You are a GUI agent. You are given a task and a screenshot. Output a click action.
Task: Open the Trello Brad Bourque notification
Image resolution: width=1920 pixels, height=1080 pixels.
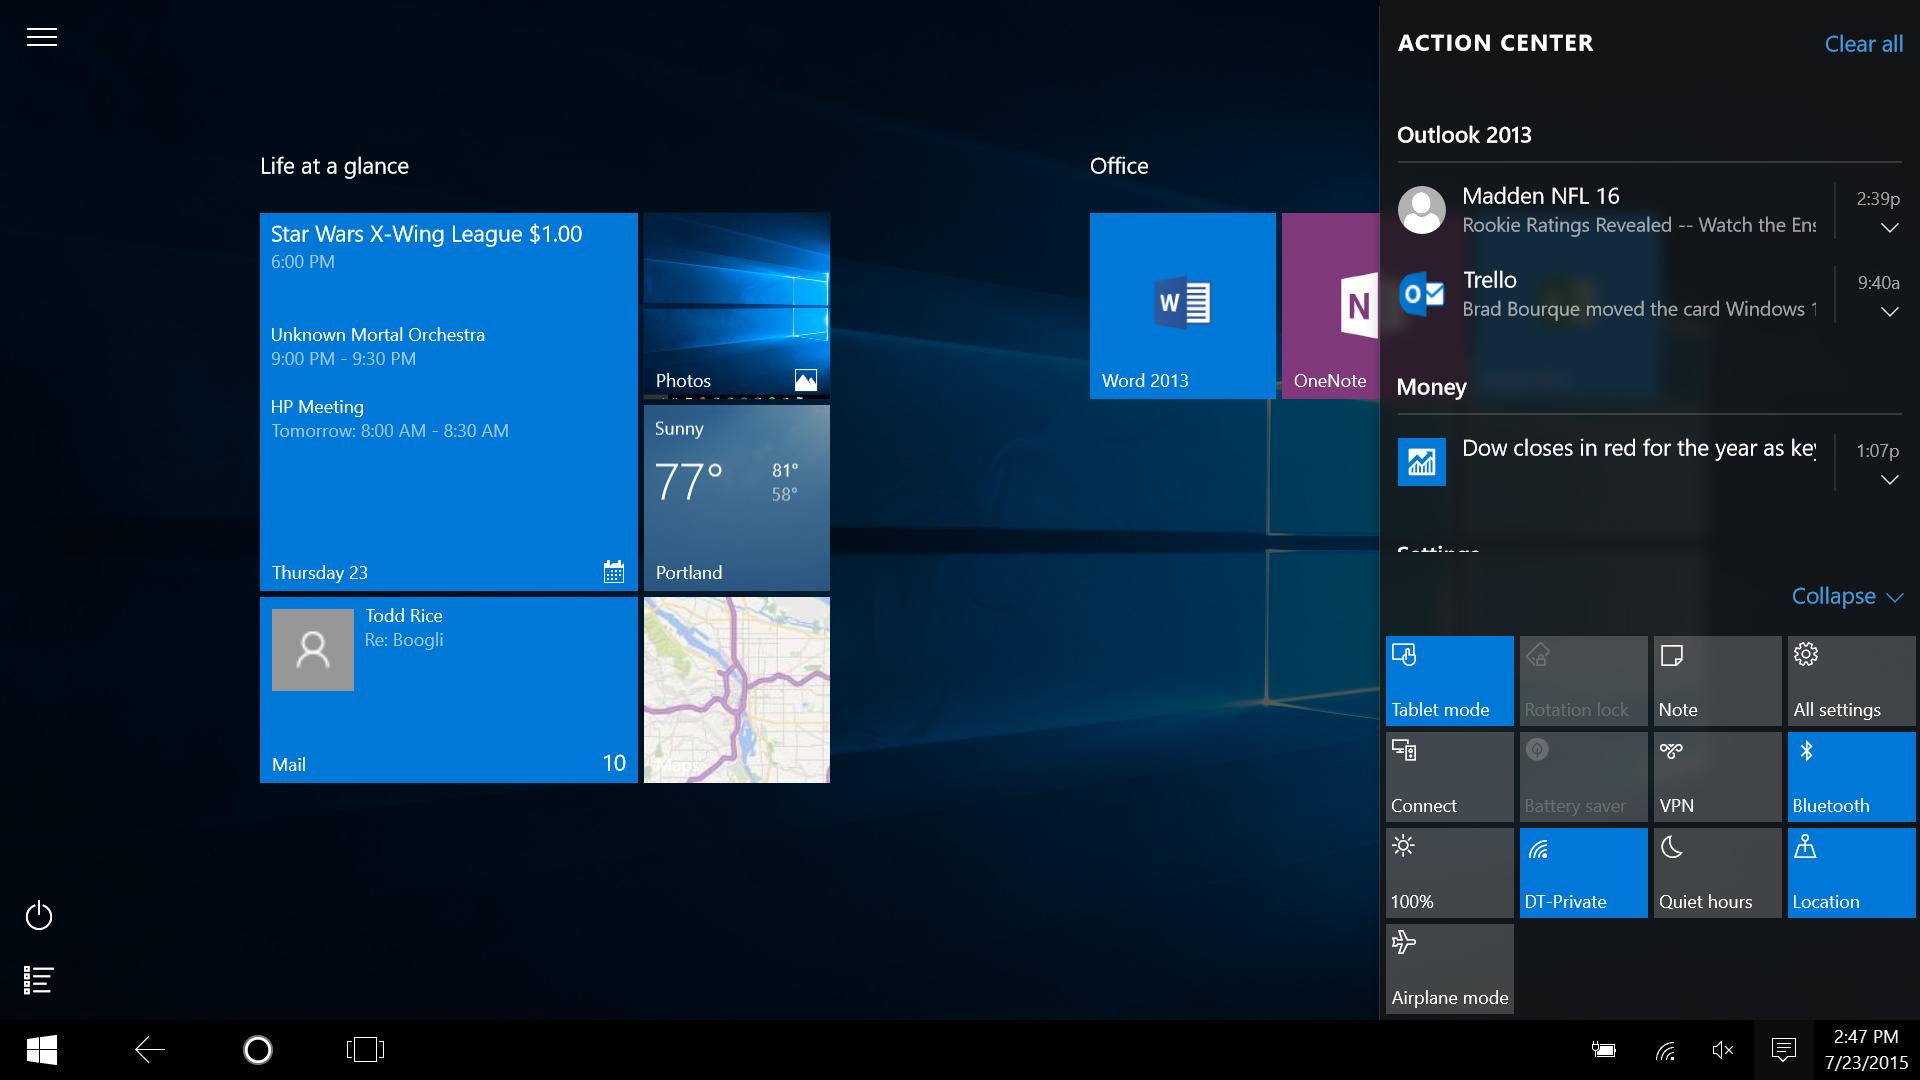pyautogui.click(x=1639, y=294)
